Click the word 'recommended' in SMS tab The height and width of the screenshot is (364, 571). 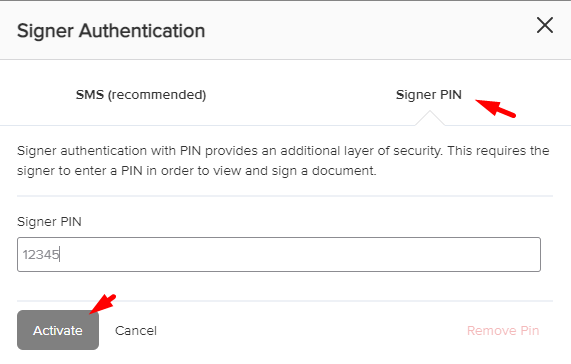click(x=157, y=95)
